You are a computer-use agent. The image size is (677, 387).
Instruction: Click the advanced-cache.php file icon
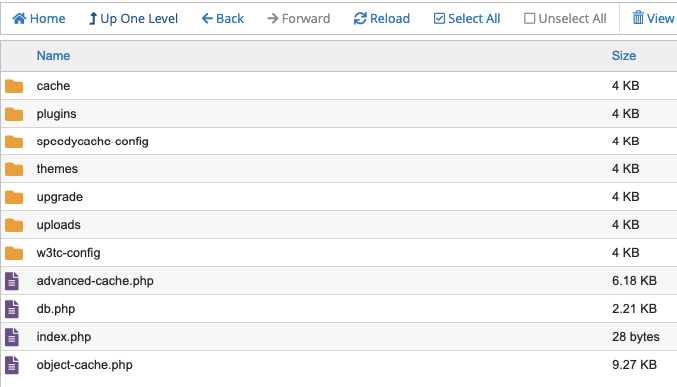12,281
